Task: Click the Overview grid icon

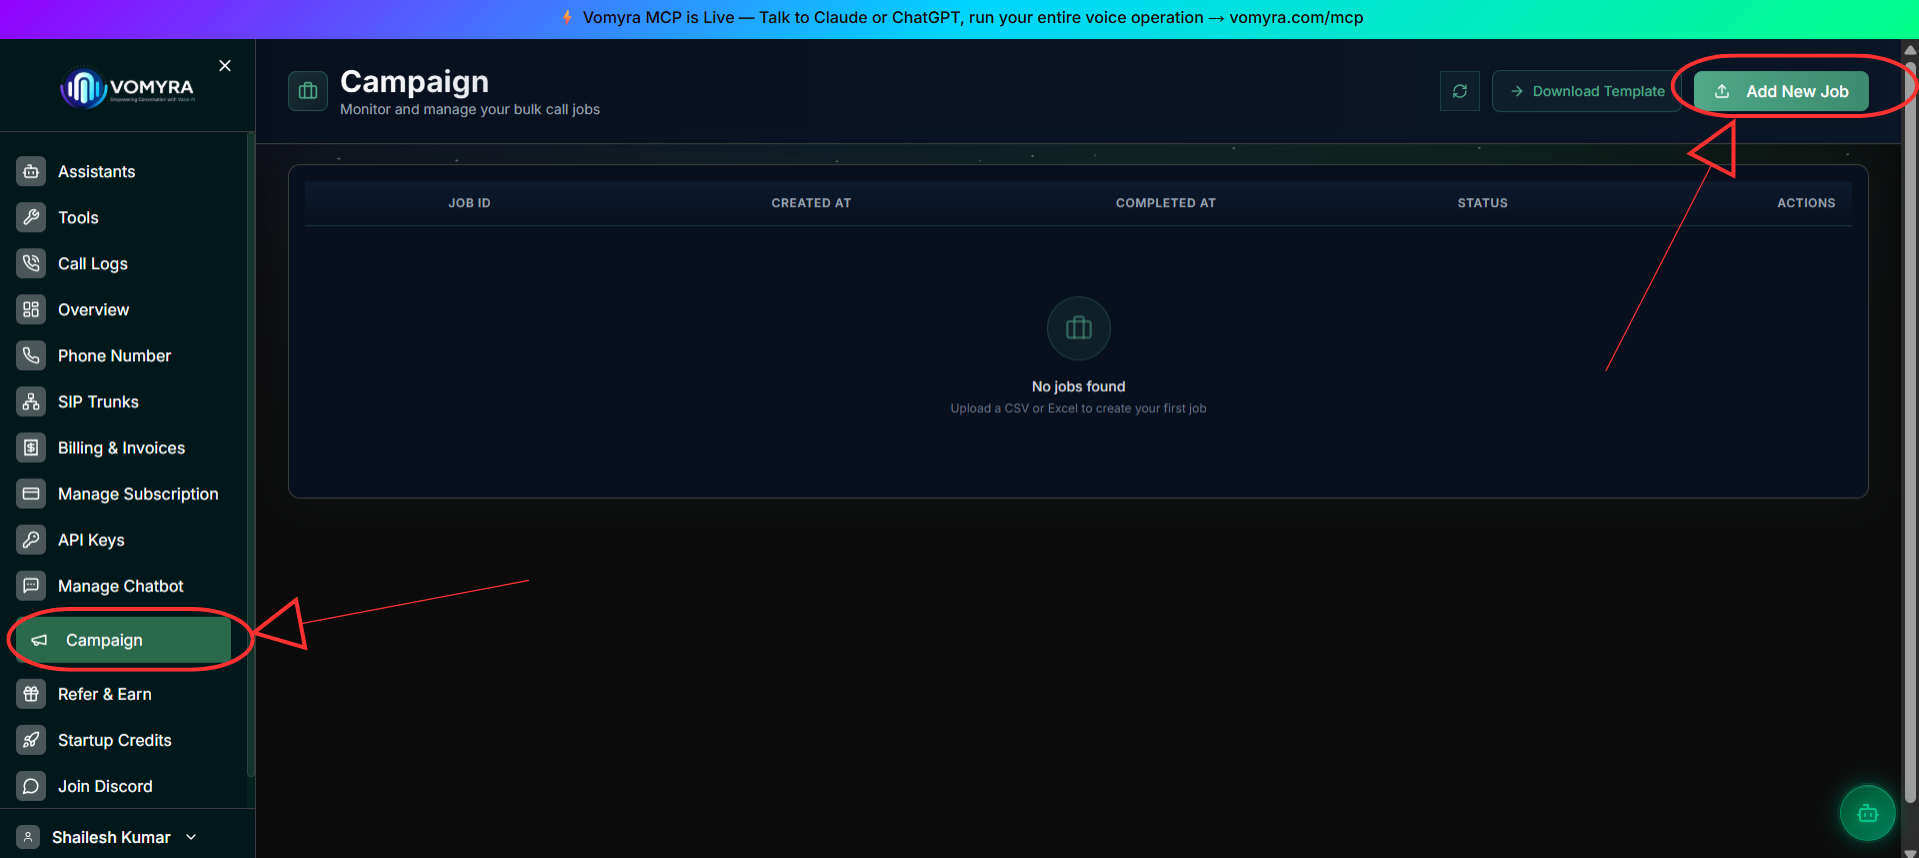Action: pyautogui.click(x=31, y=310)
